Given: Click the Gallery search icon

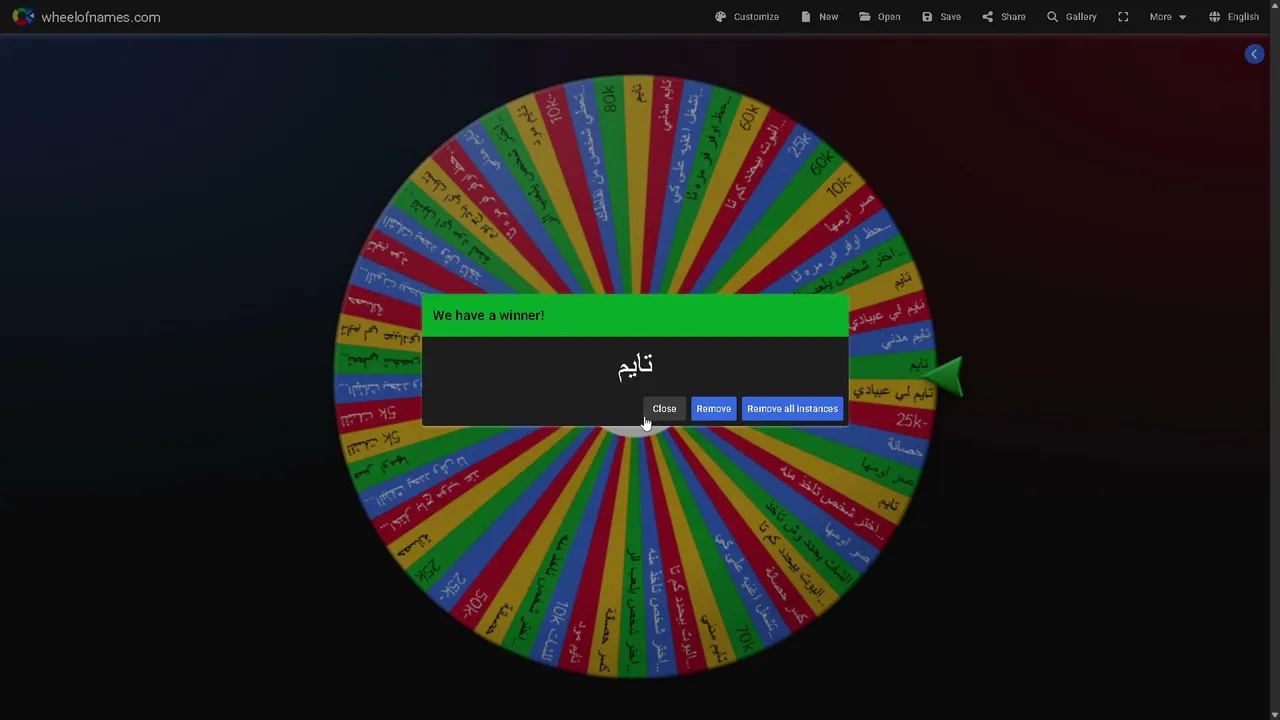Looking at the screenshot, I should (x=1052, y=17).
